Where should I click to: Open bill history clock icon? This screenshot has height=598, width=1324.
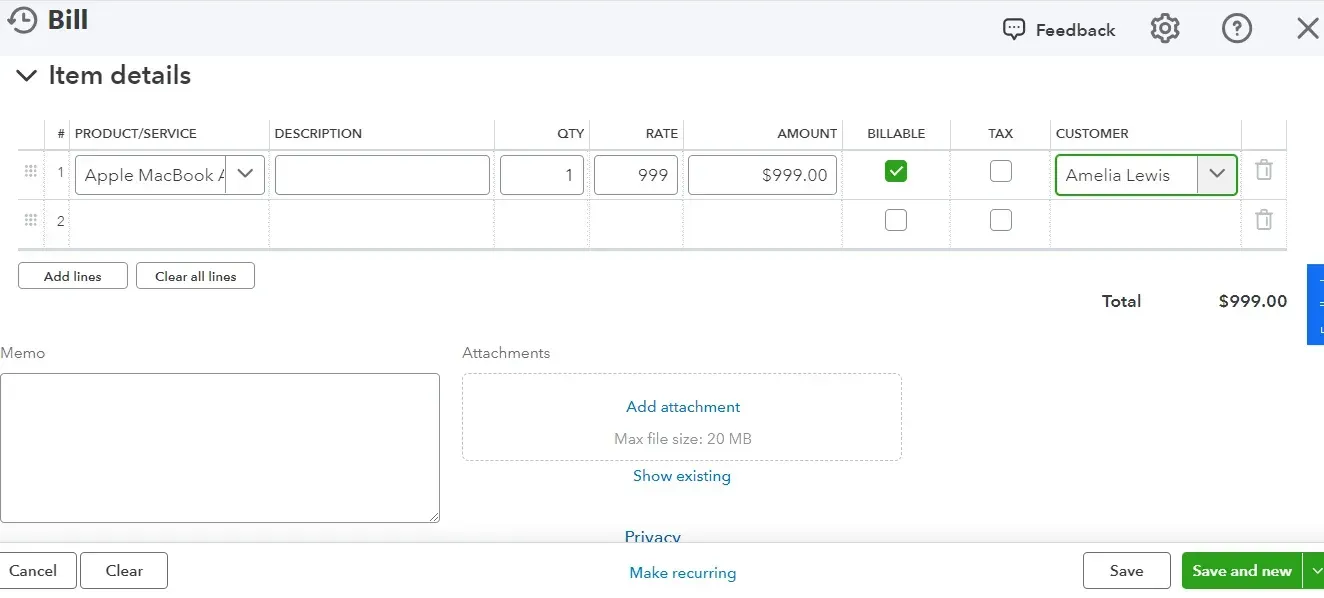click(22, 20)
